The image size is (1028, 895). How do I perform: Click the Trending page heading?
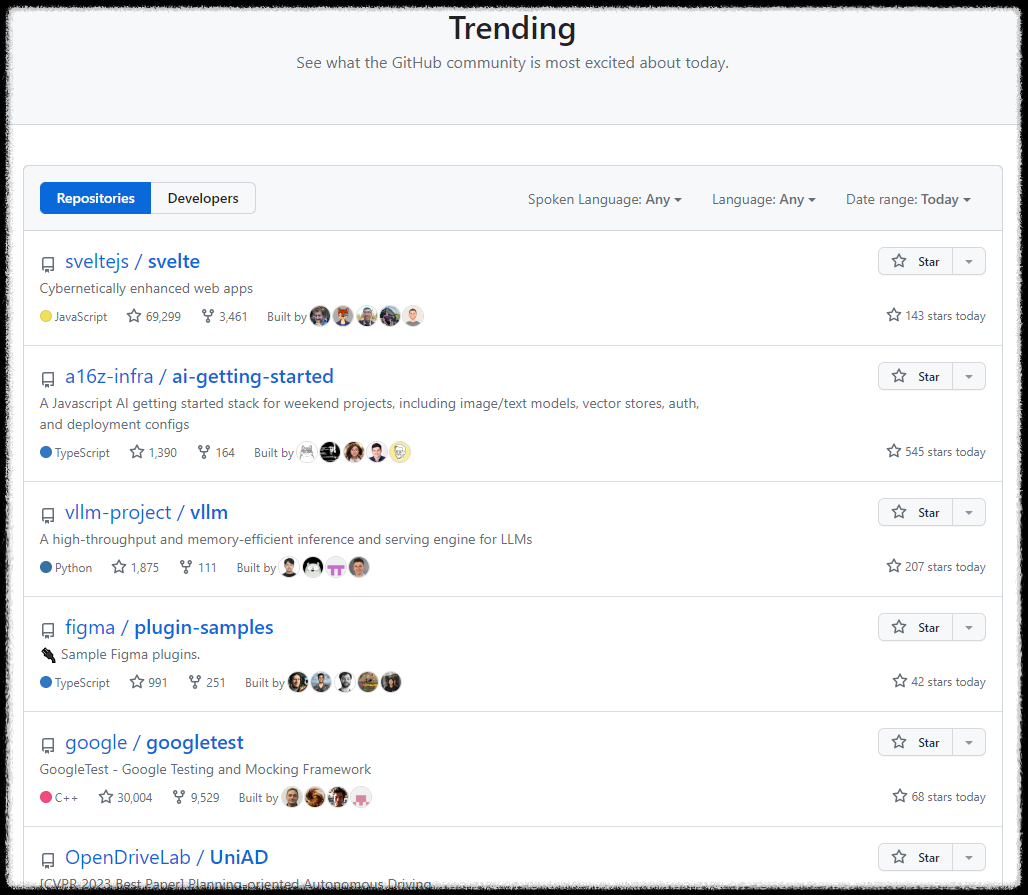512,29
